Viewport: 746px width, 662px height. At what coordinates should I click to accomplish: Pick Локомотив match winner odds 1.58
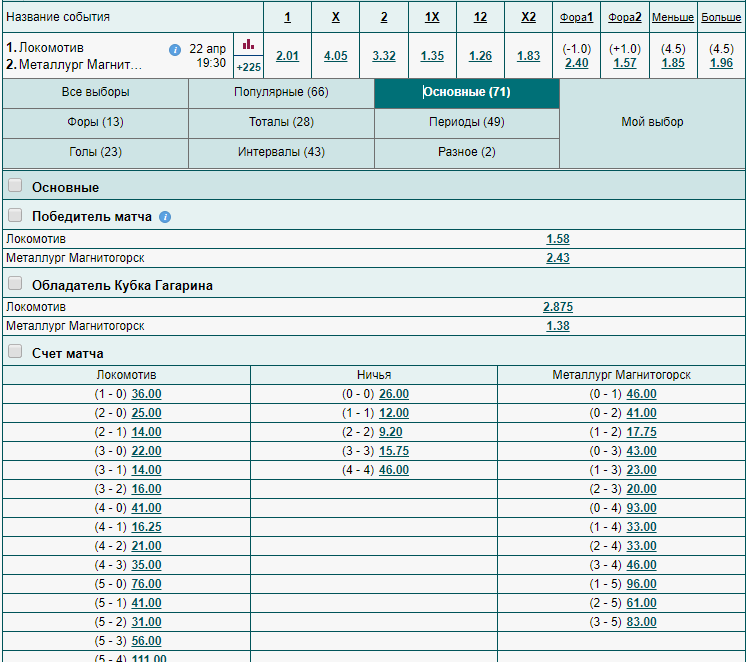[x=558, y=239]
